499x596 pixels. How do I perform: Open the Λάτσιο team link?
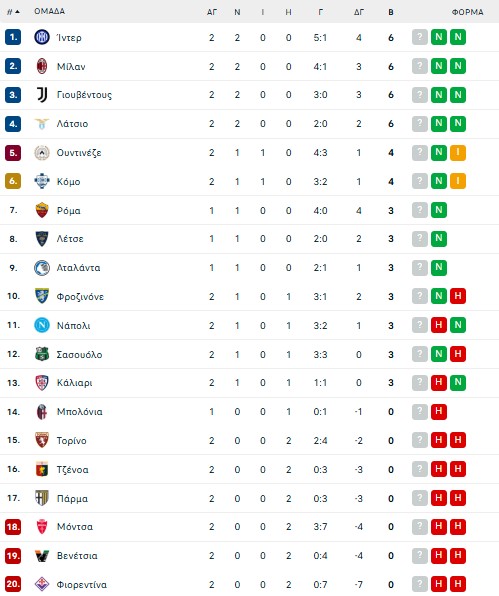point(72,124)
